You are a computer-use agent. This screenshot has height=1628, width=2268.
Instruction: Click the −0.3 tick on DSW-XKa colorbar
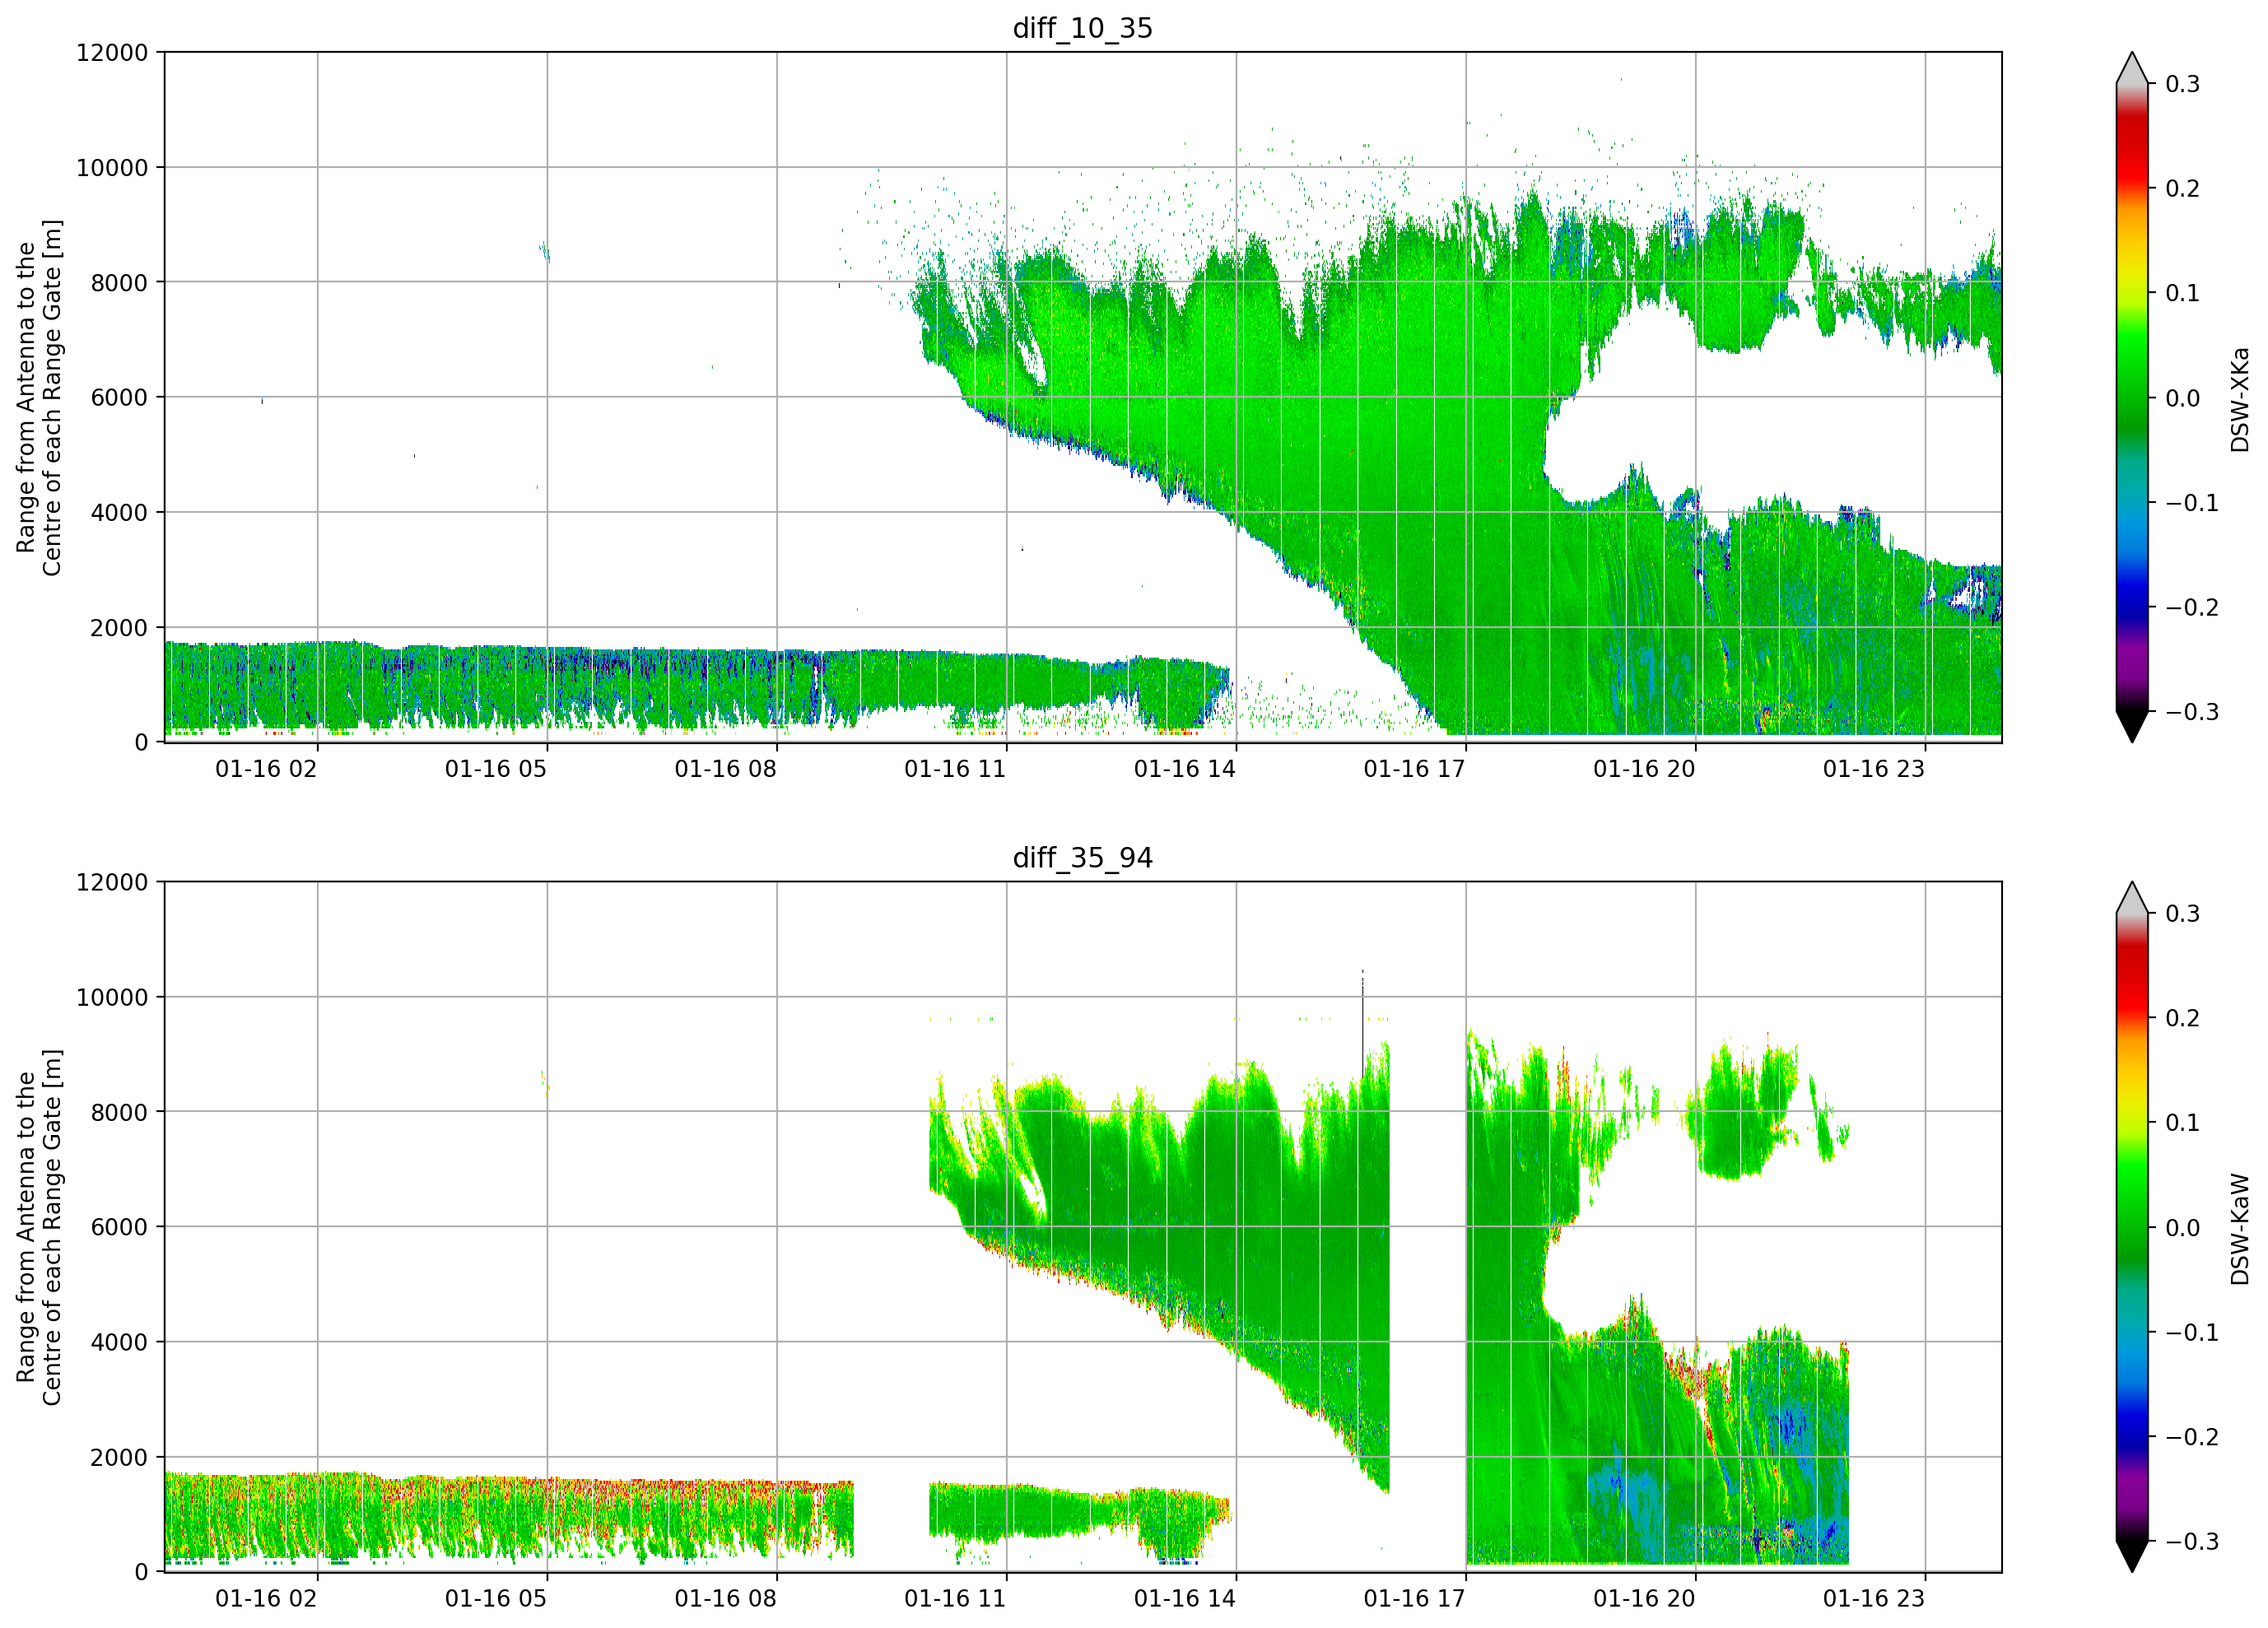click(2192, 712)
